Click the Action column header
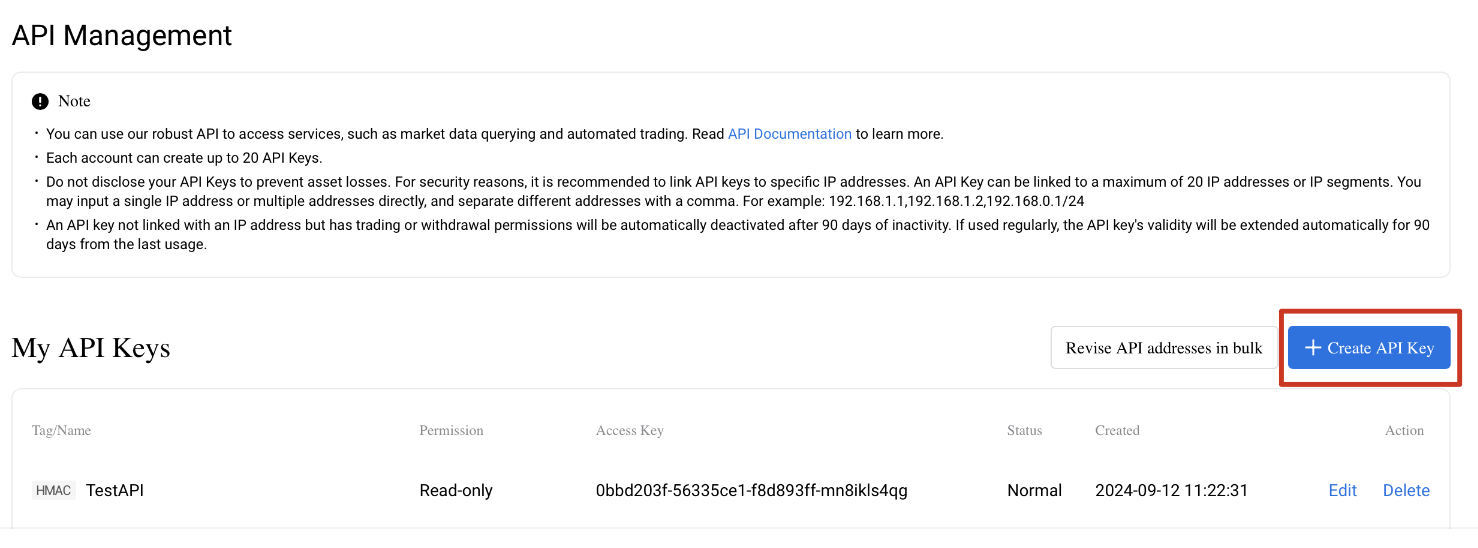The height and width of the screenshot is (548, 1478). pos(1404,430)
